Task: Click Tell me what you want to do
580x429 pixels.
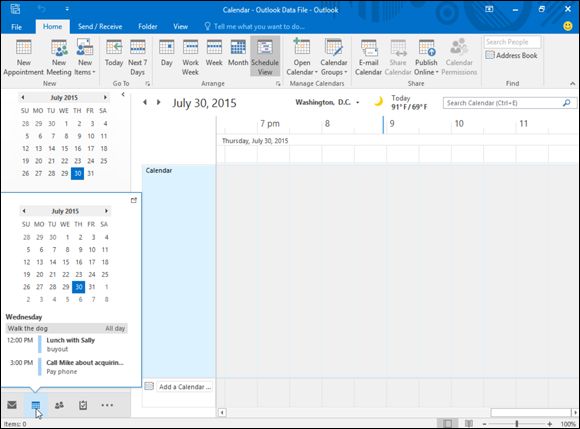Action: pyautogui.click(x=254, y=27)
